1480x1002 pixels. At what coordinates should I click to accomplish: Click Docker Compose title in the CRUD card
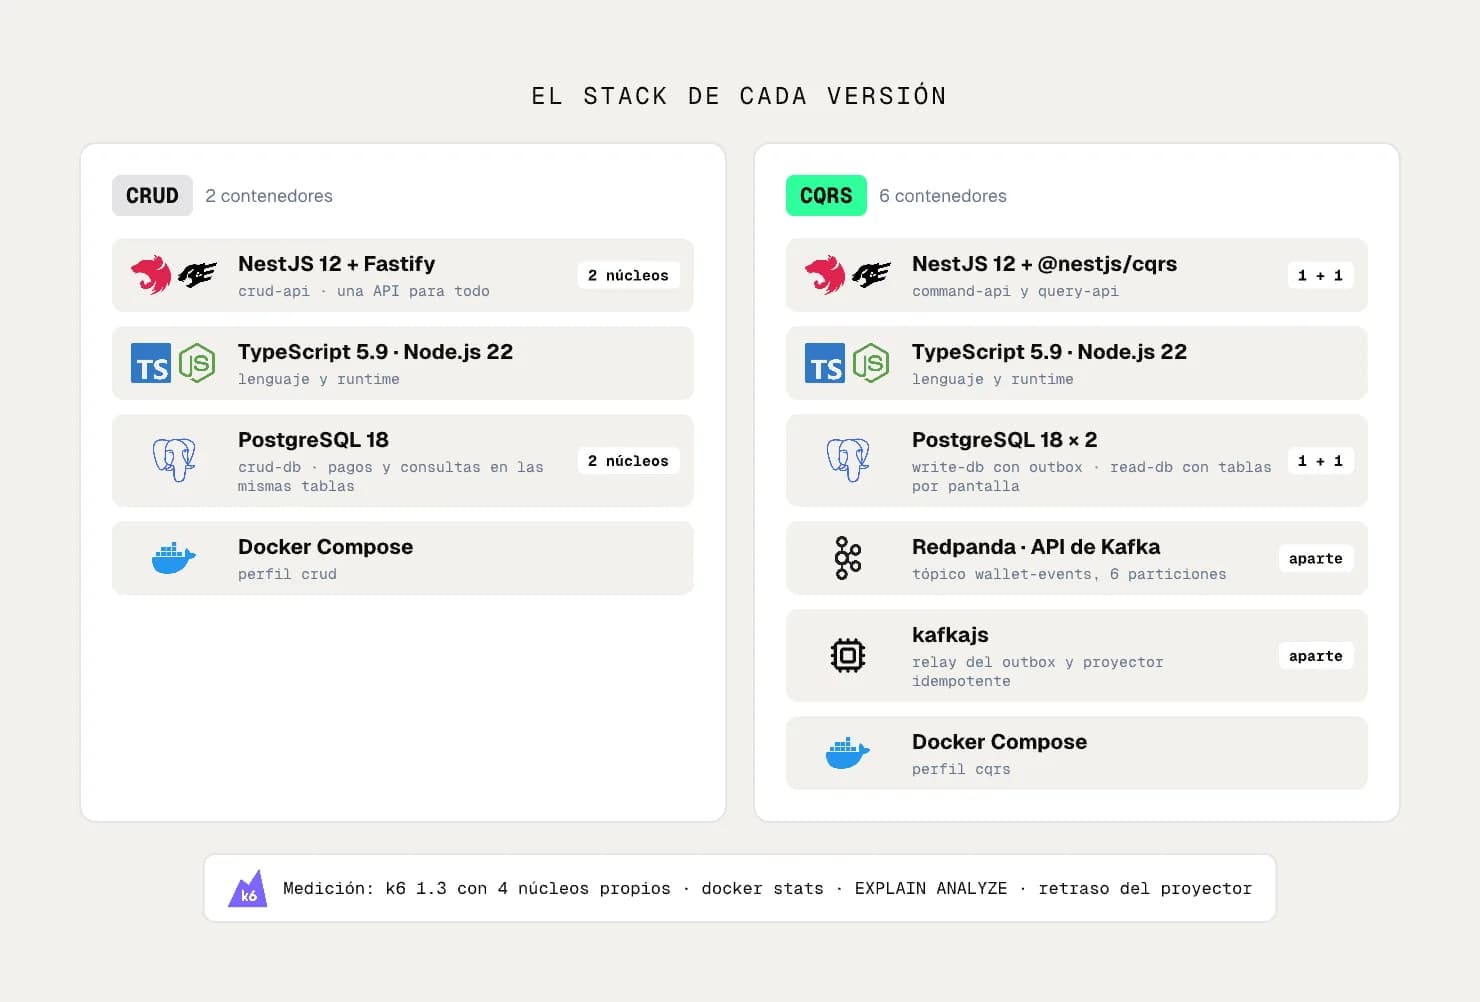325,547
